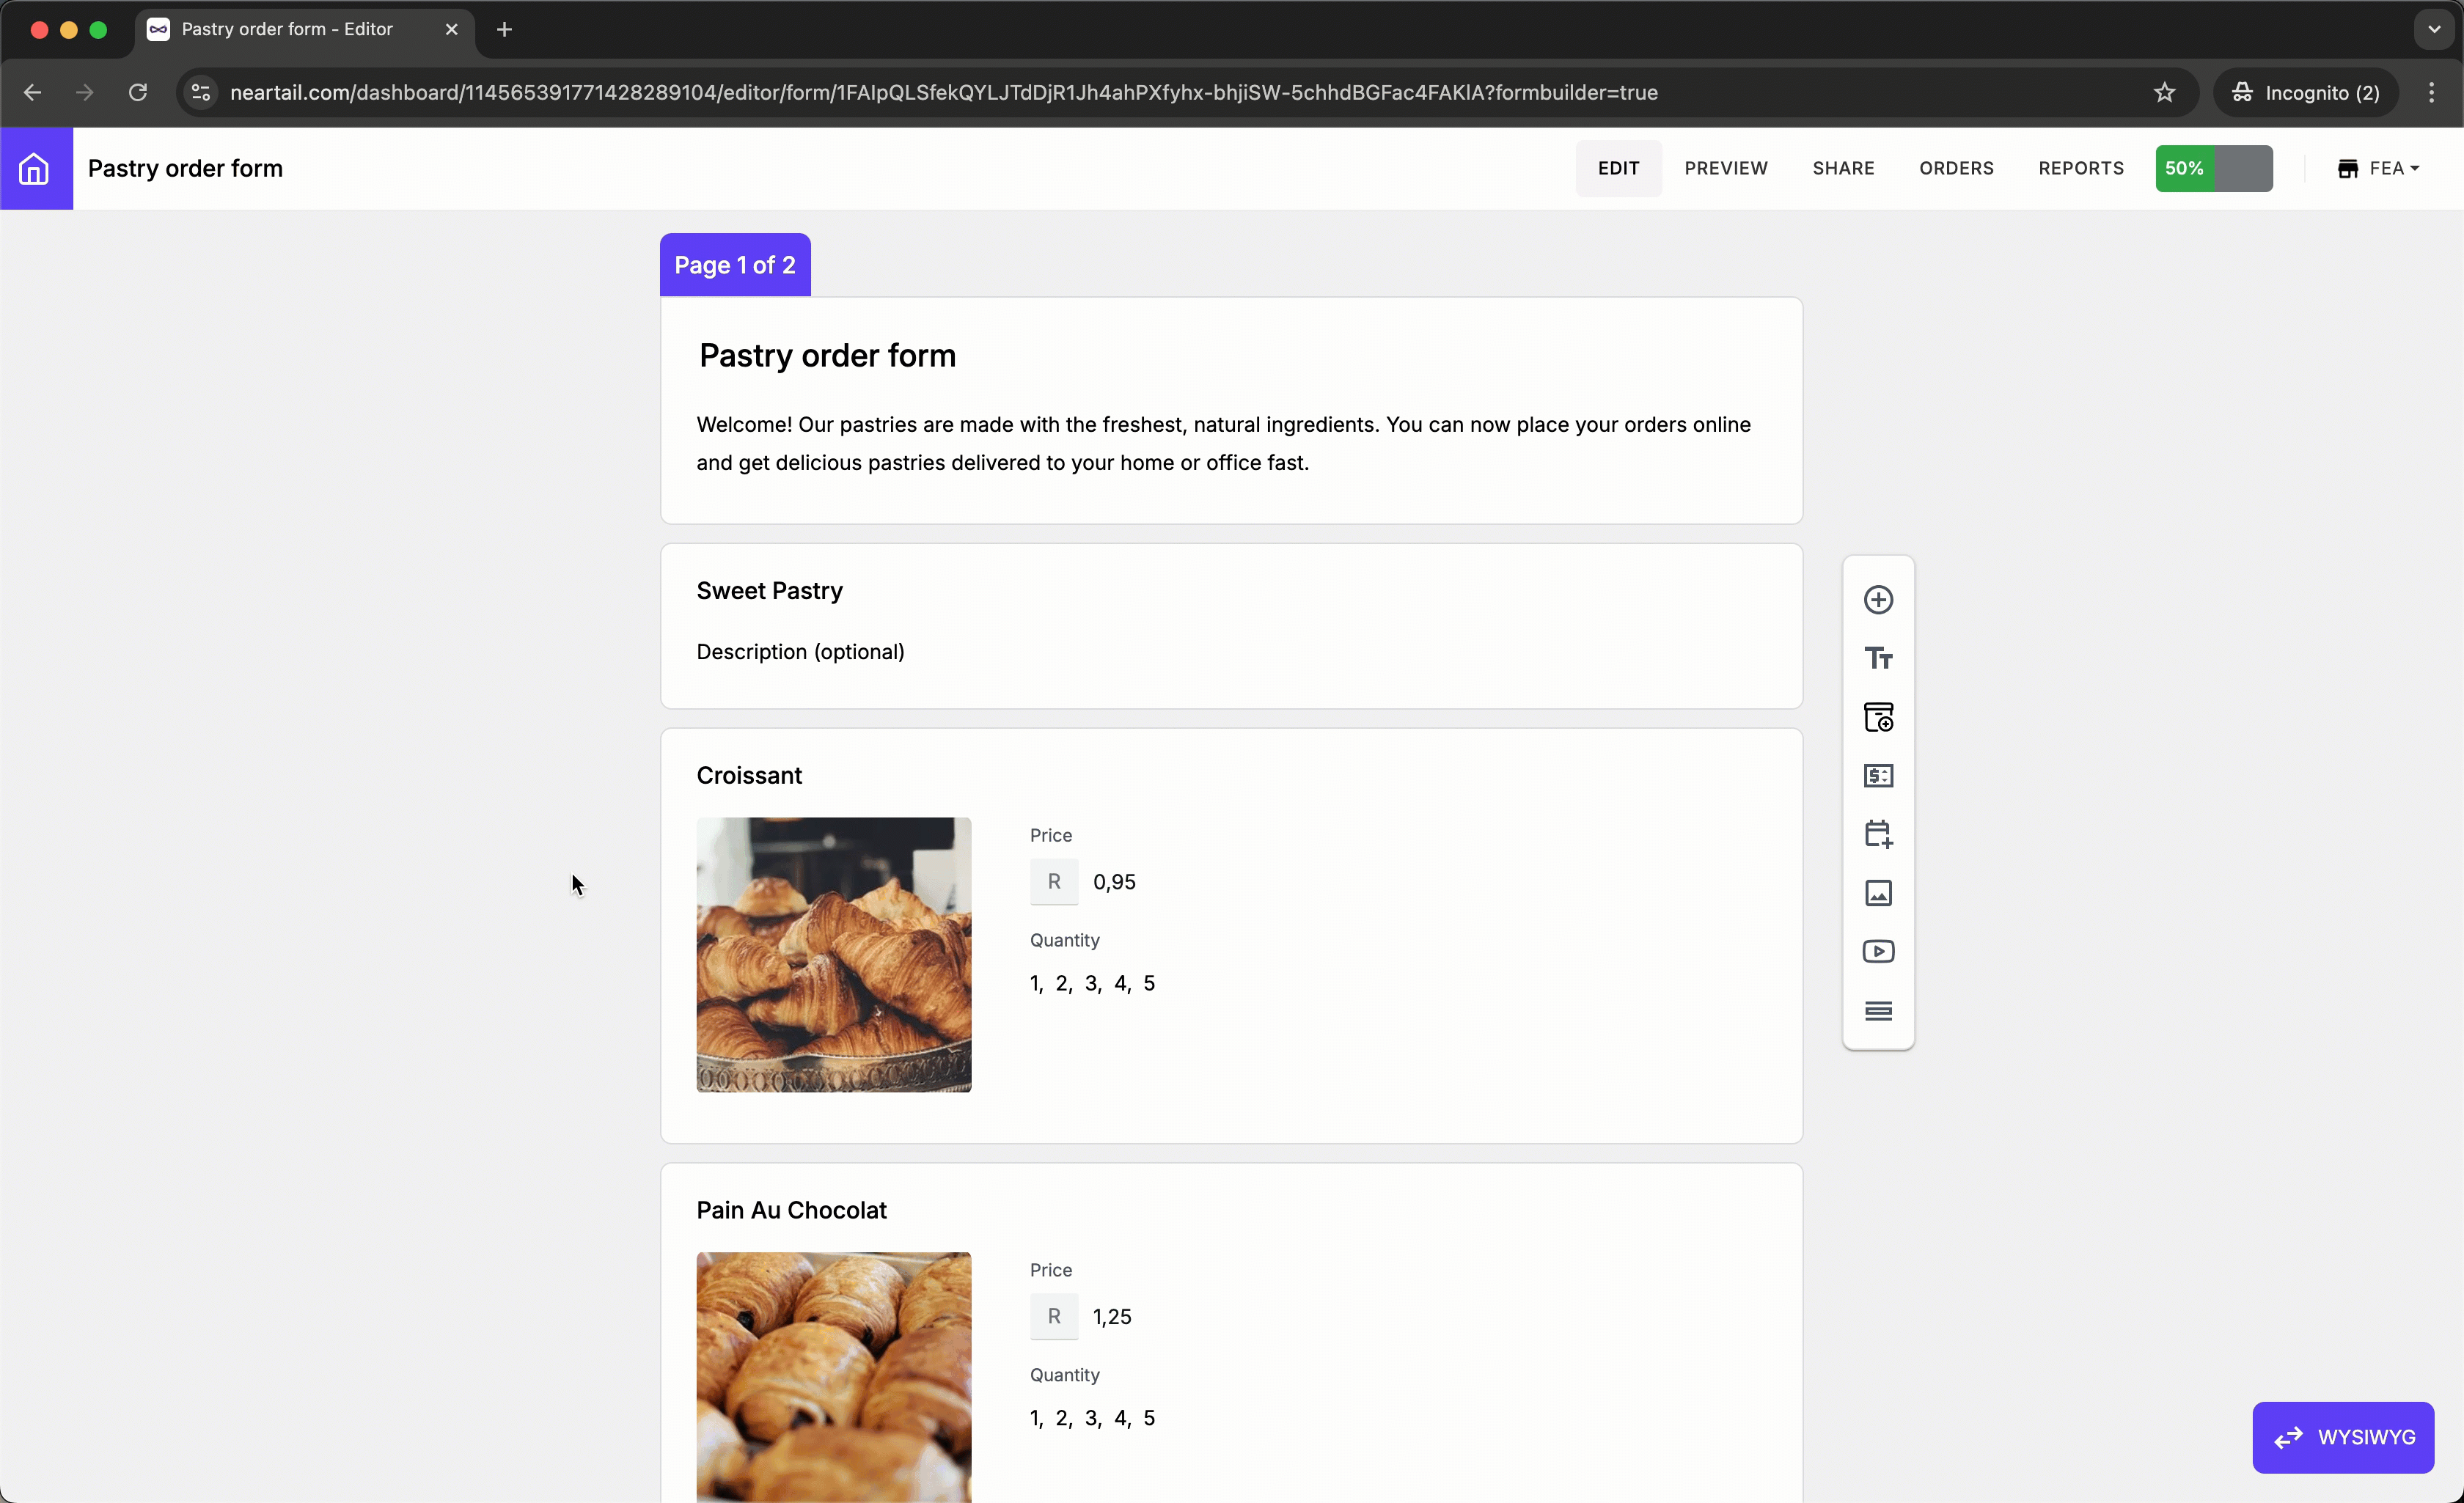The image size is (2464, 1503).
Task: Click the add product box icon
Action: (1878, 717)
